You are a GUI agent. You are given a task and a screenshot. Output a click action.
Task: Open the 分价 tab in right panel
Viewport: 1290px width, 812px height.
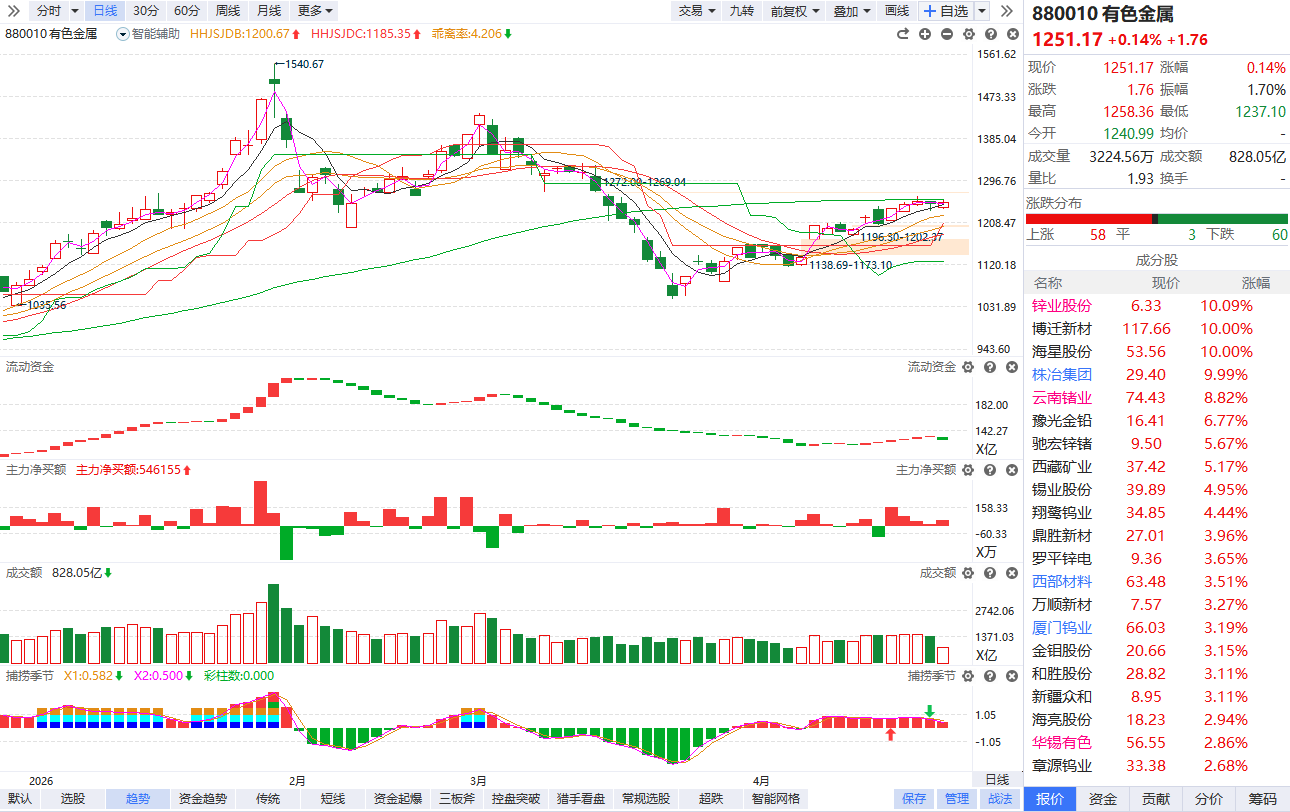(1209, 799)
